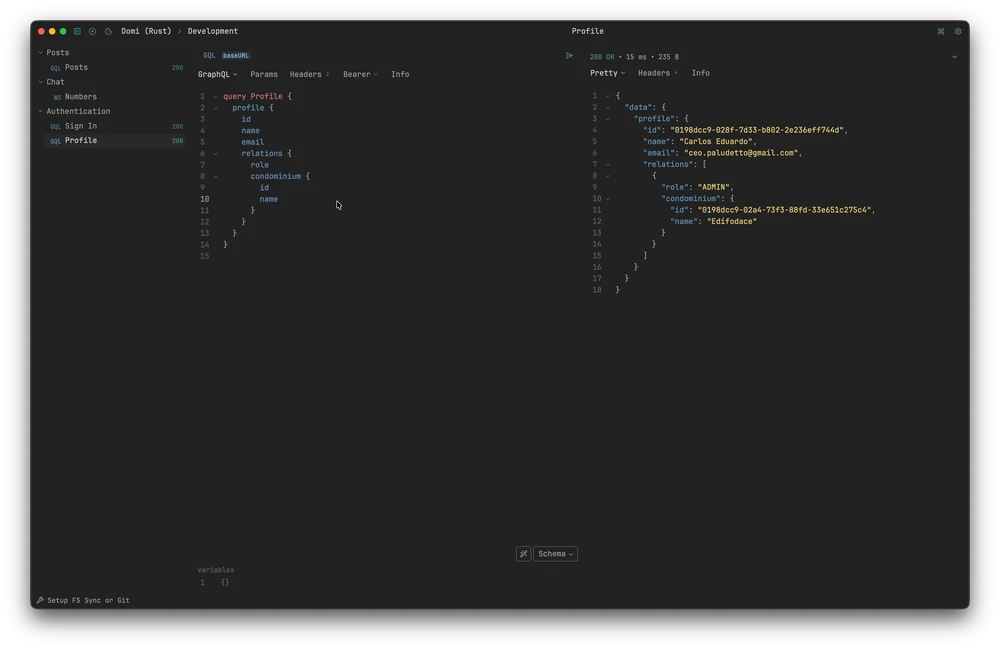Click the magic wand icon beside Schema
This screenshot has width=1000, height=649.
(524, 554)
